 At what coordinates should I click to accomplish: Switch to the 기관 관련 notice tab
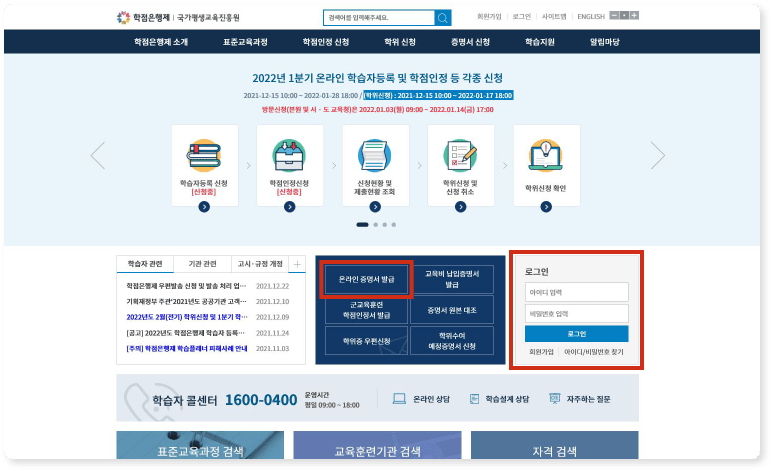[x=202, y=264]
